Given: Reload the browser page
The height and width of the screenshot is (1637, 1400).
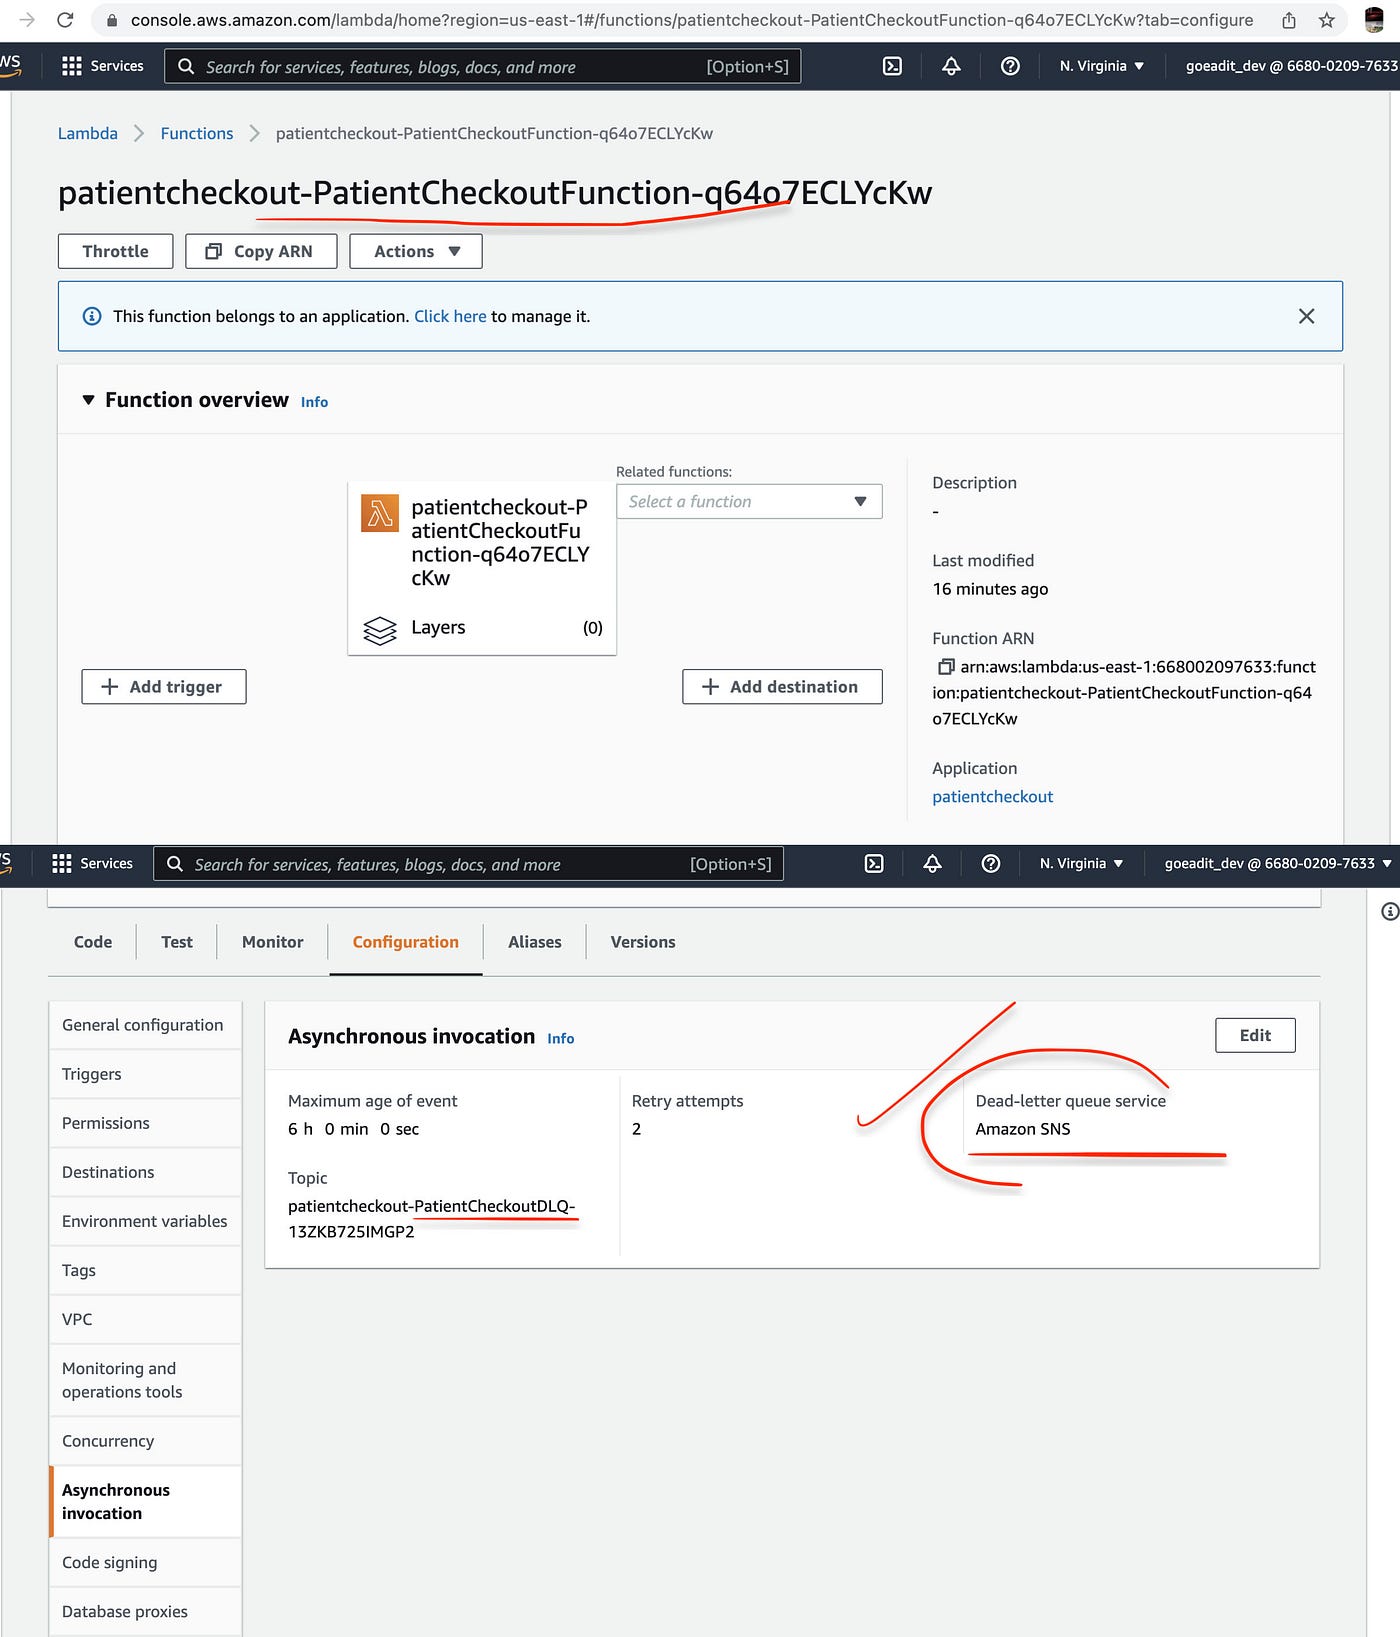Looking at the screenshot, I should pos(65,20).
